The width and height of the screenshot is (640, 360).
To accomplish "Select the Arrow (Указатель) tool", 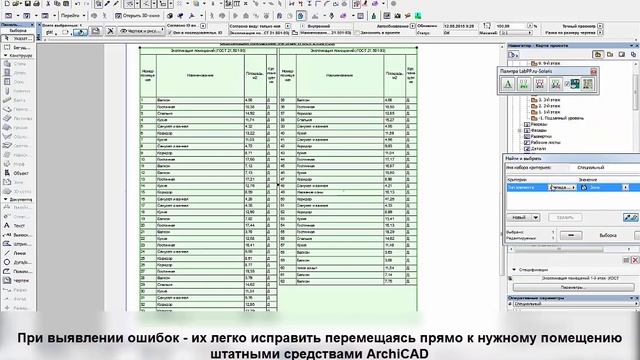I will pyautogui.click(x=18, y=38).
